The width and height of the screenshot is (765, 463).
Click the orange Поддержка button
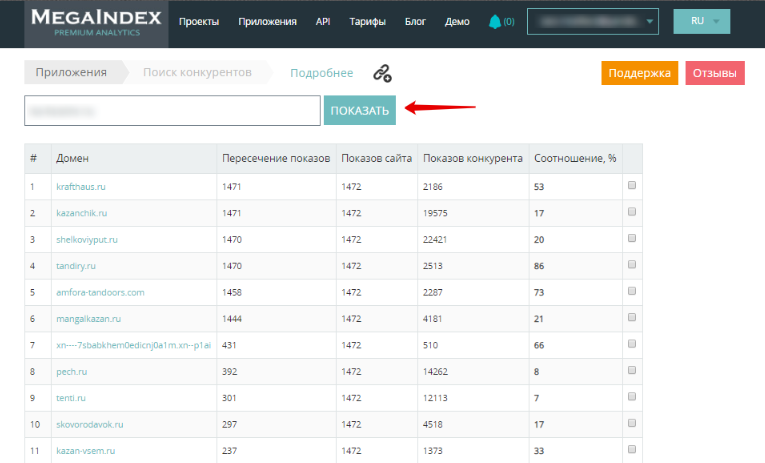coord(640,73)
